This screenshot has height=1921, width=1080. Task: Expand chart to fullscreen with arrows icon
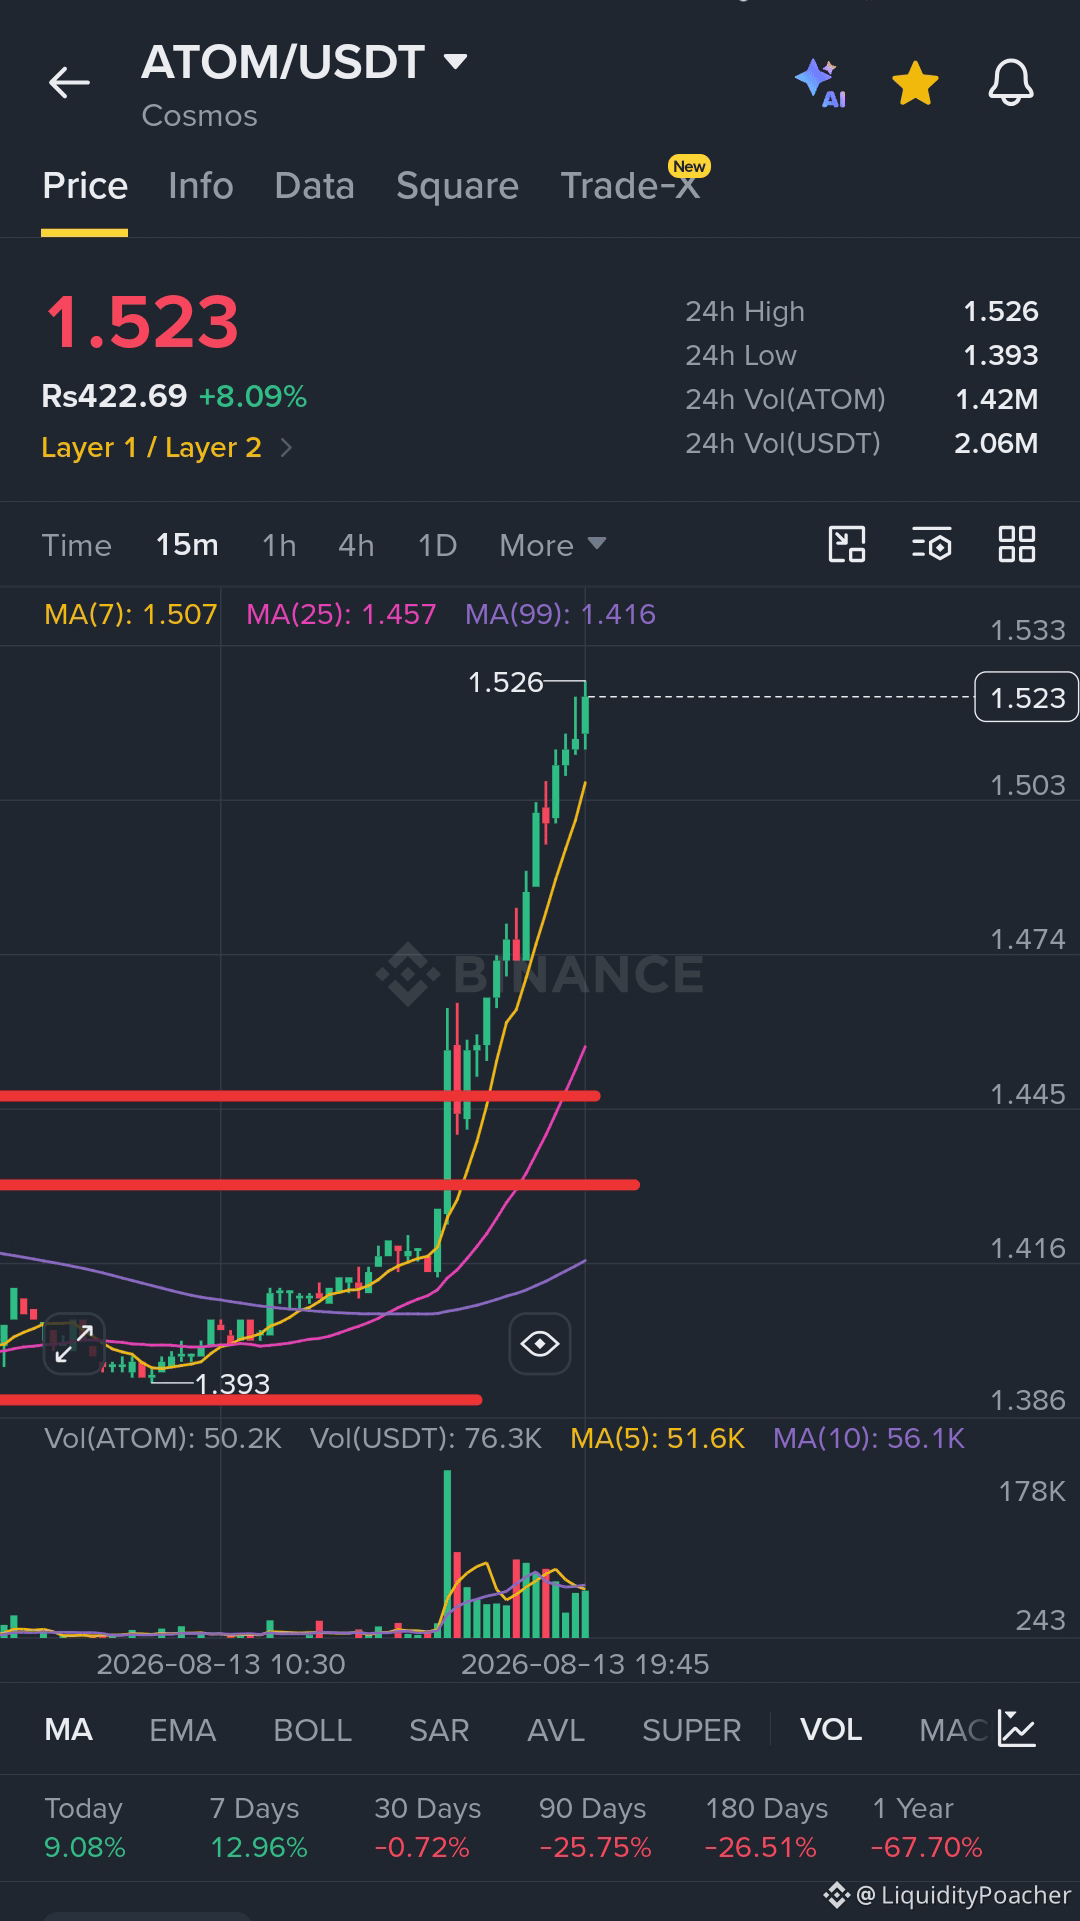(74, 1343)
